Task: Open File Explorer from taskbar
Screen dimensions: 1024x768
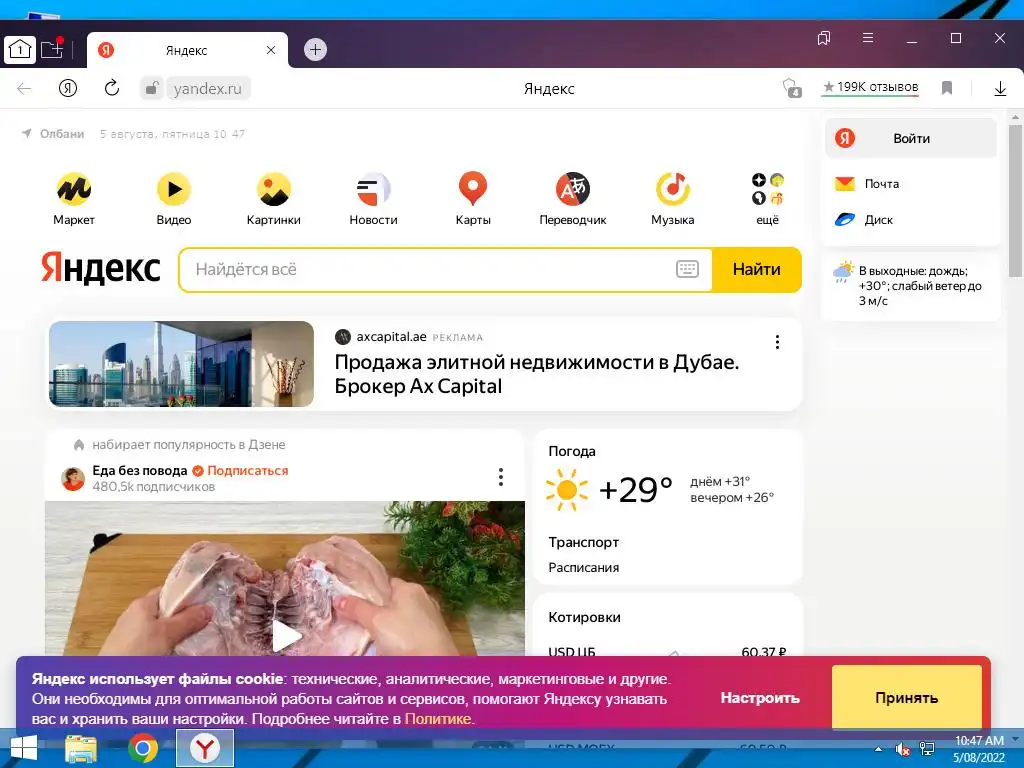Action: [82, 748]
